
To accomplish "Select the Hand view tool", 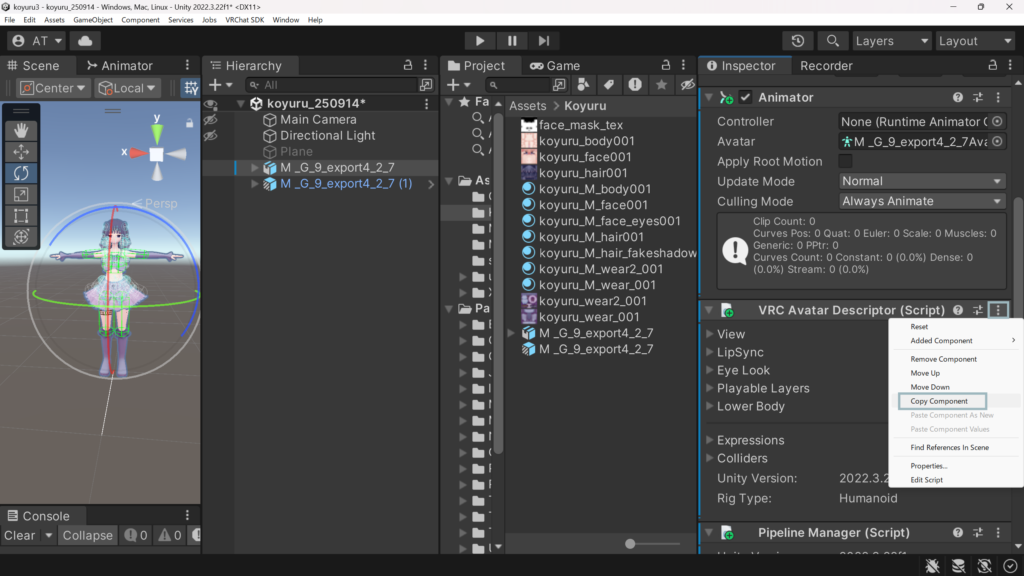I will click(21, 130).
